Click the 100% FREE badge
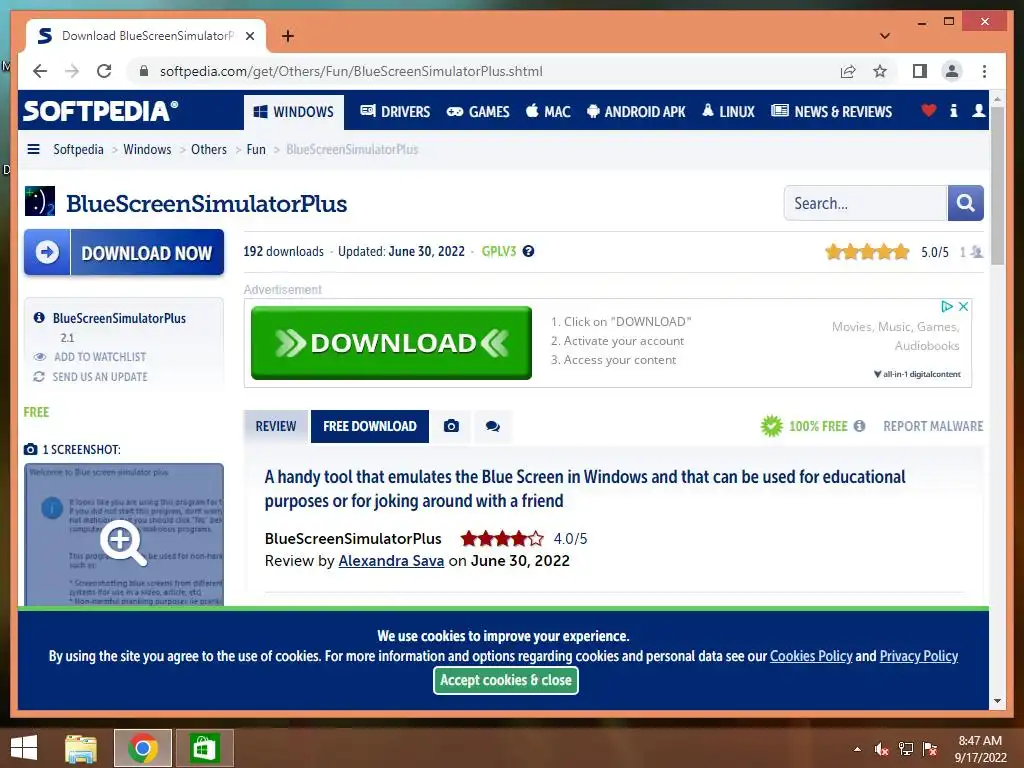Screen dimensions: 1024x768 (804, 426)
